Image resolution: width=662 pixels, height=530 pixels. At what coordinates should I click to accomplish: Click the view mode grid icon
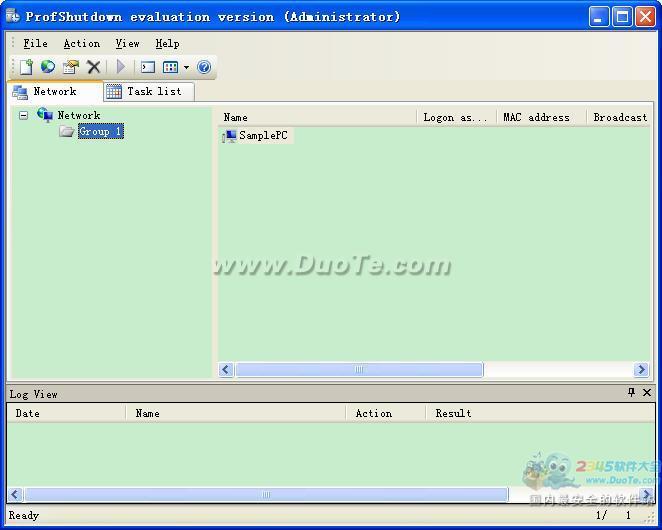pos(171,67)
